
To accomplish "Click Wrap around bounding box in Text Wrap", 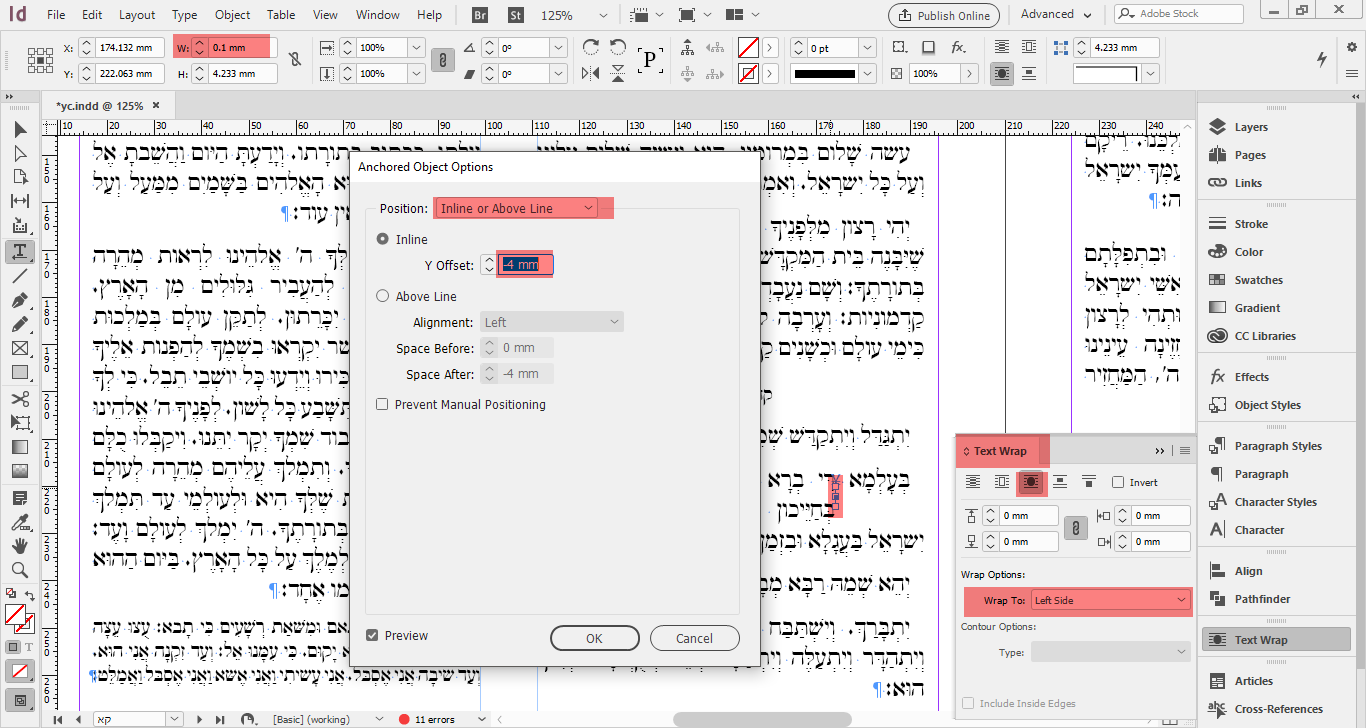I will pyautogui.click(x=1002, y=482).
